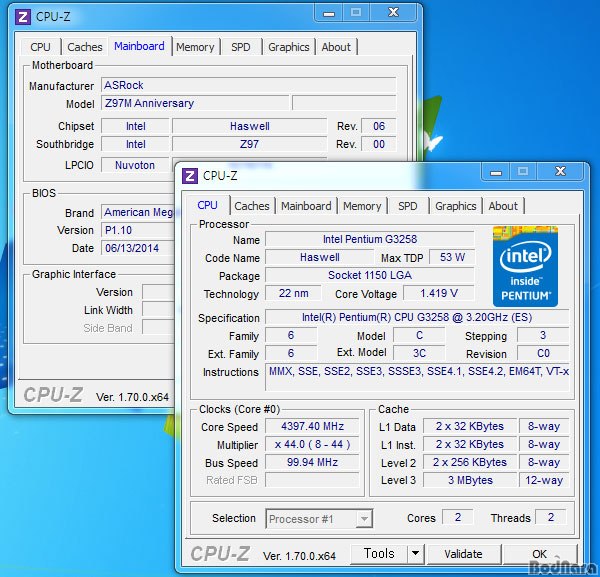Click the Intel inside Pentium logo
Image resolution: width=600 pixels, height=577 pixels.
click(525, 267)
